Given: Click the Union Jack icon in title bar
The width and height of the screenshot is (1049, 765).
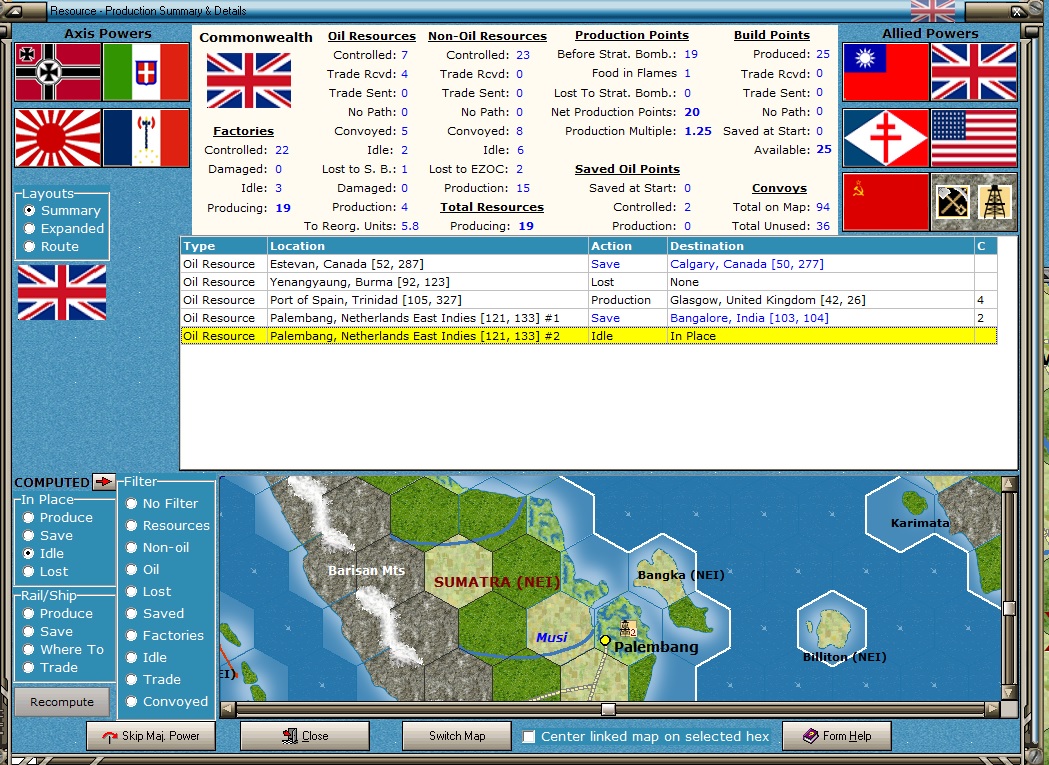Looking at the screenshot, I should click(933, 11).
